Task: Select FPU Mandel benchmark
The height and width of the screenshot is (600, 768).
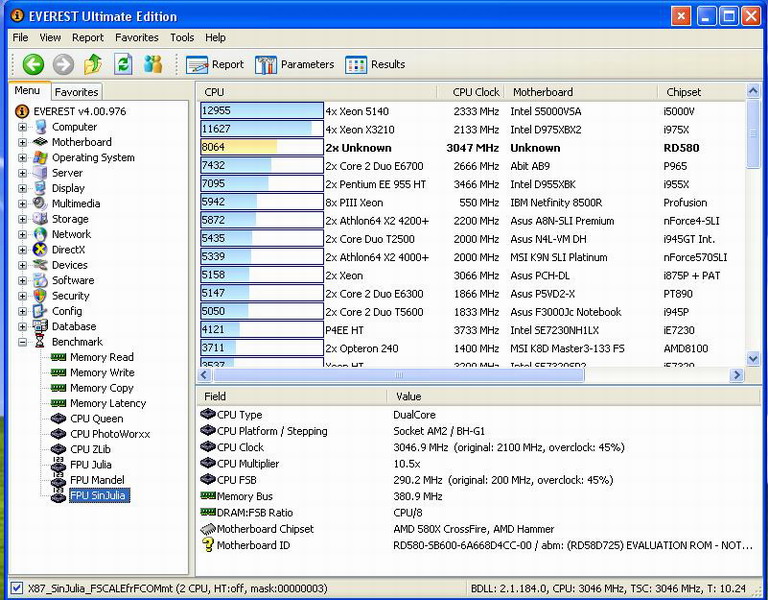Action: [x=97, y=480]
